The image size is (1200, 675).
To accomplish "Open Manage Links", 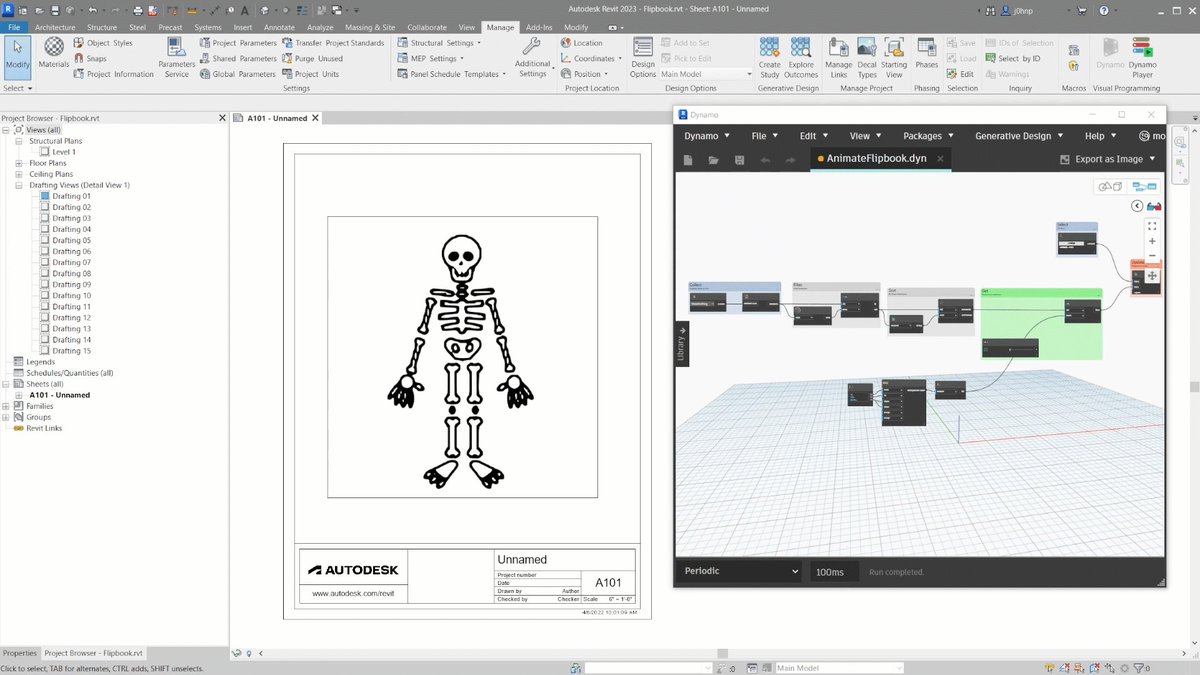I will coord(838,58).
